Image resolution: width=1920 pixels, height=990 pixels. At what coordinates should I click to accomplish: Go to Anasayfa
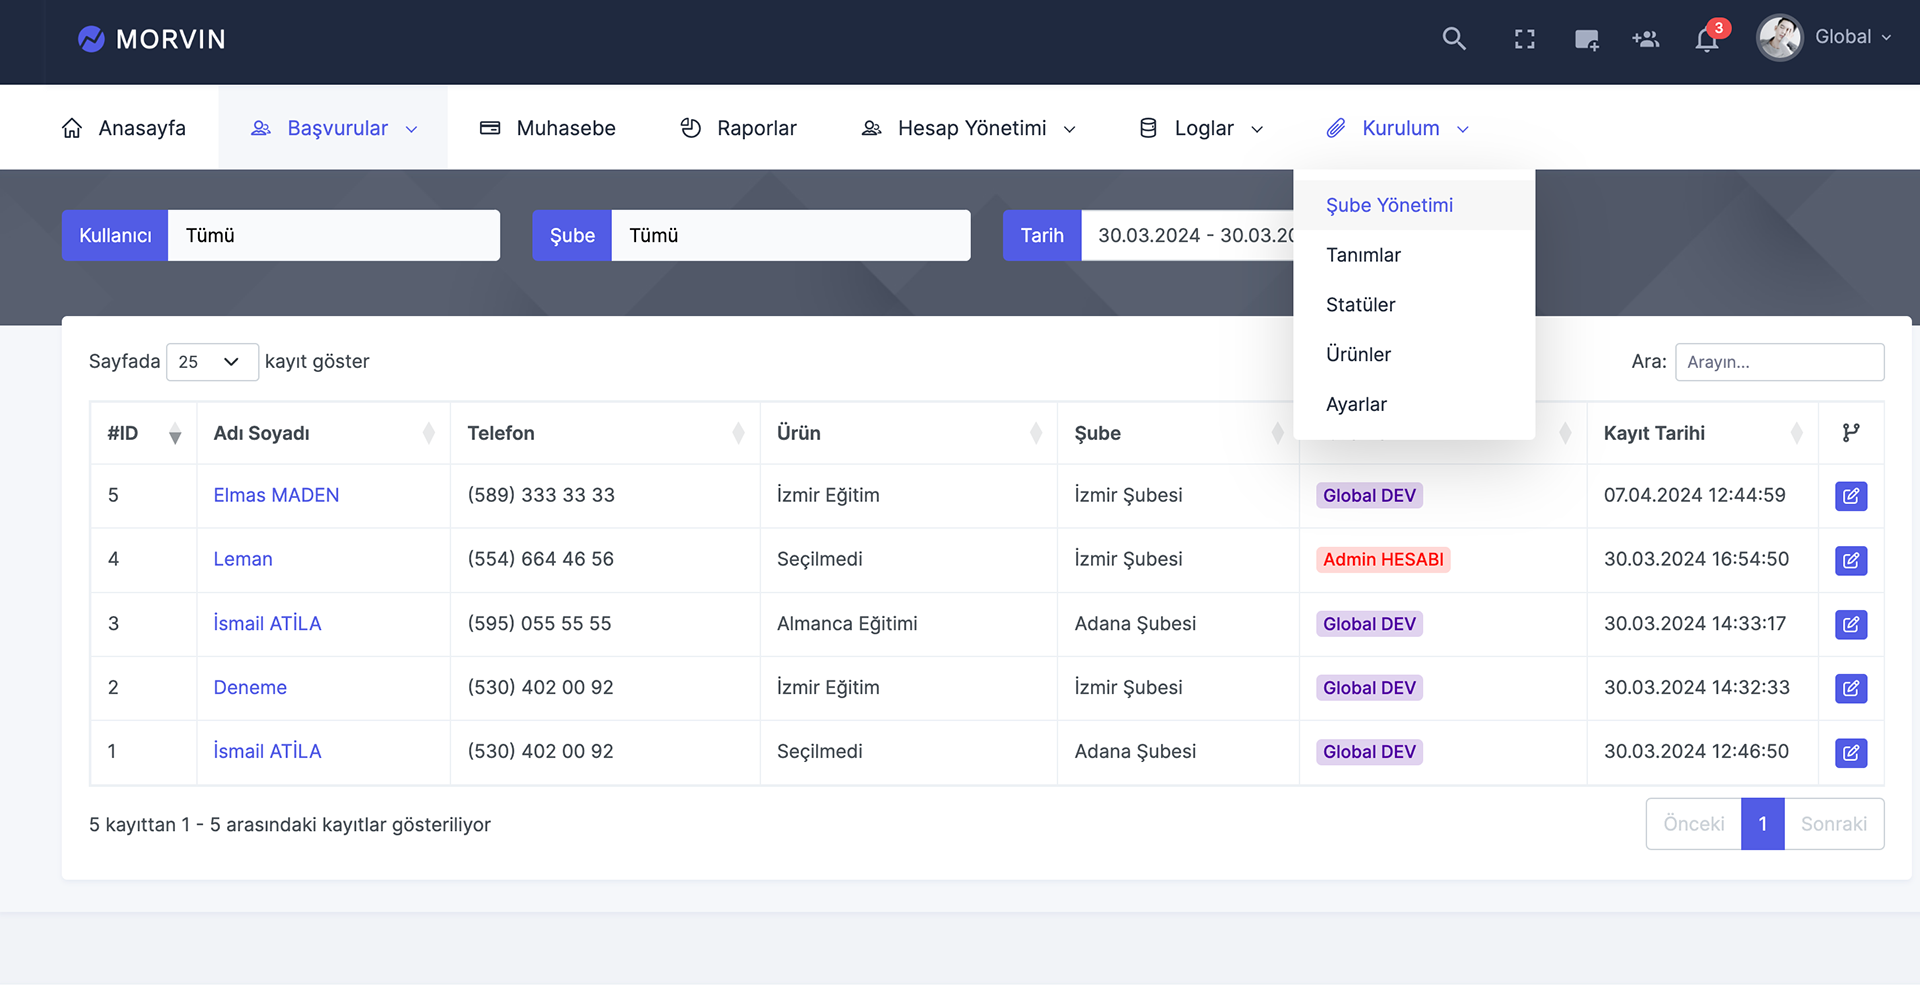point(123,128)
